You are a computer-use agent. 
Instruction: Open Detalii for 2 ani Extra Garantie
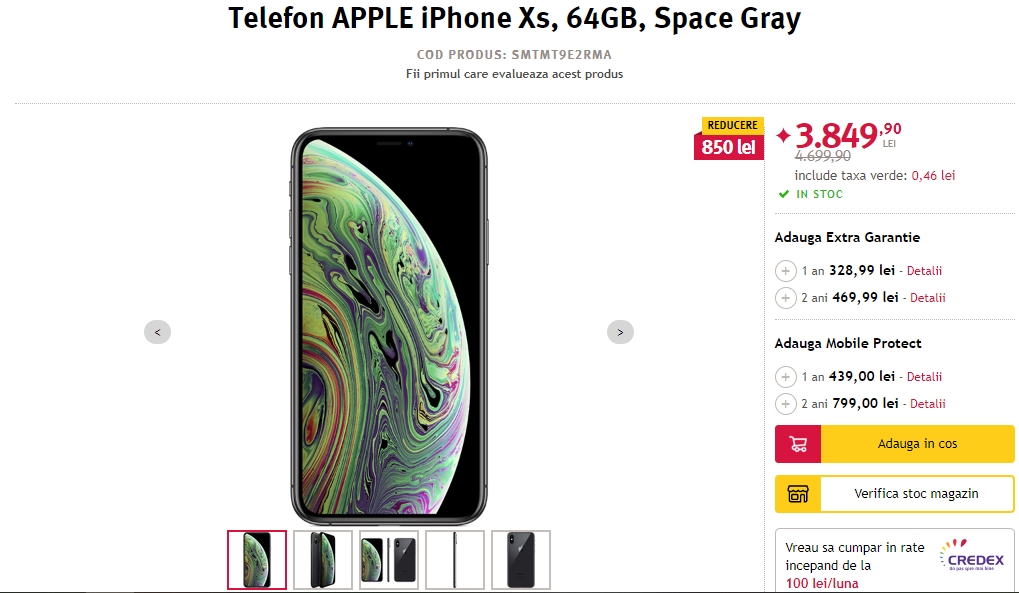(x=928, y=298)
